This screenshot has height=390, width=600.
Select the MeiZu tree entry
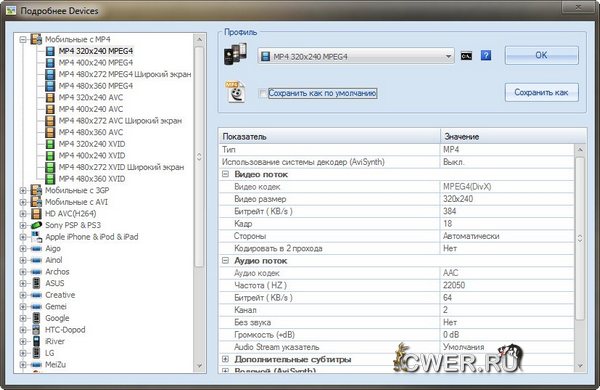pyautogui.click(x=55, y=365)
